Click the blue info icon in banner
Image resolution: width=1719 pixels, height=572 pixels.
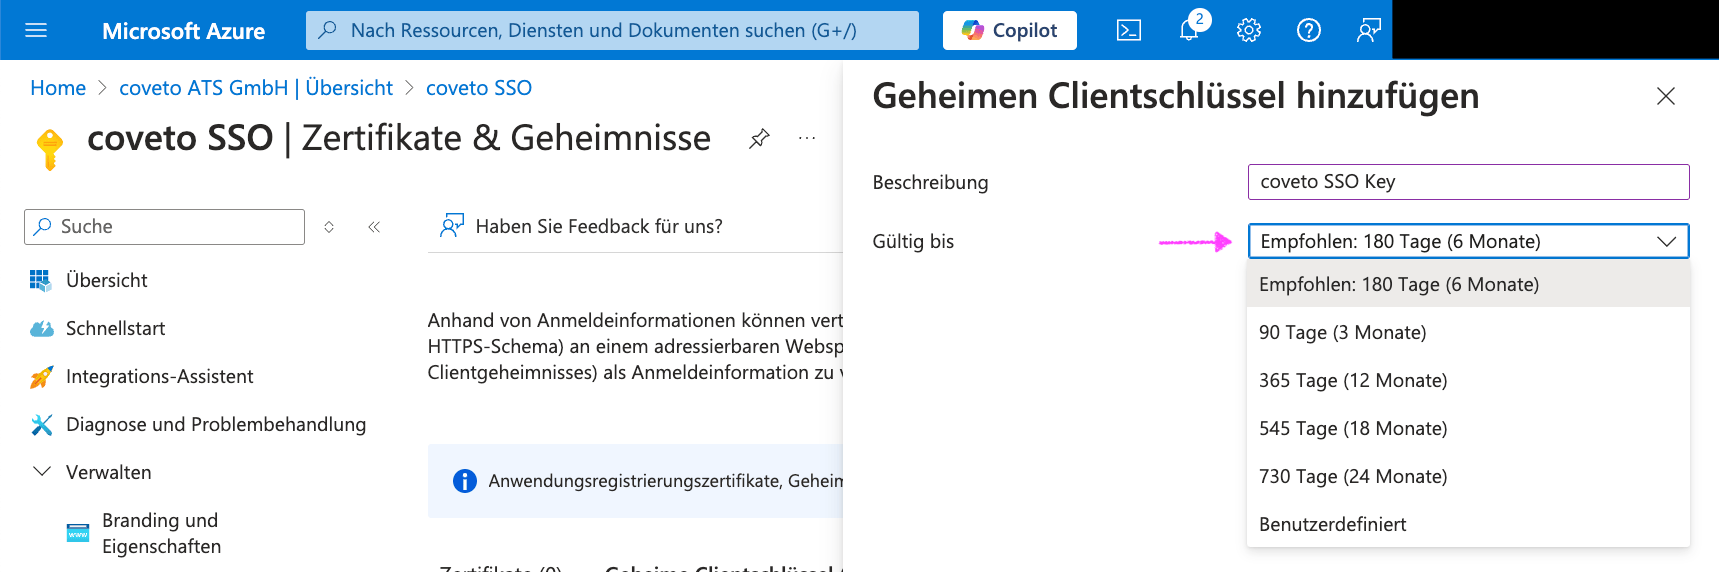pos(465,481)
